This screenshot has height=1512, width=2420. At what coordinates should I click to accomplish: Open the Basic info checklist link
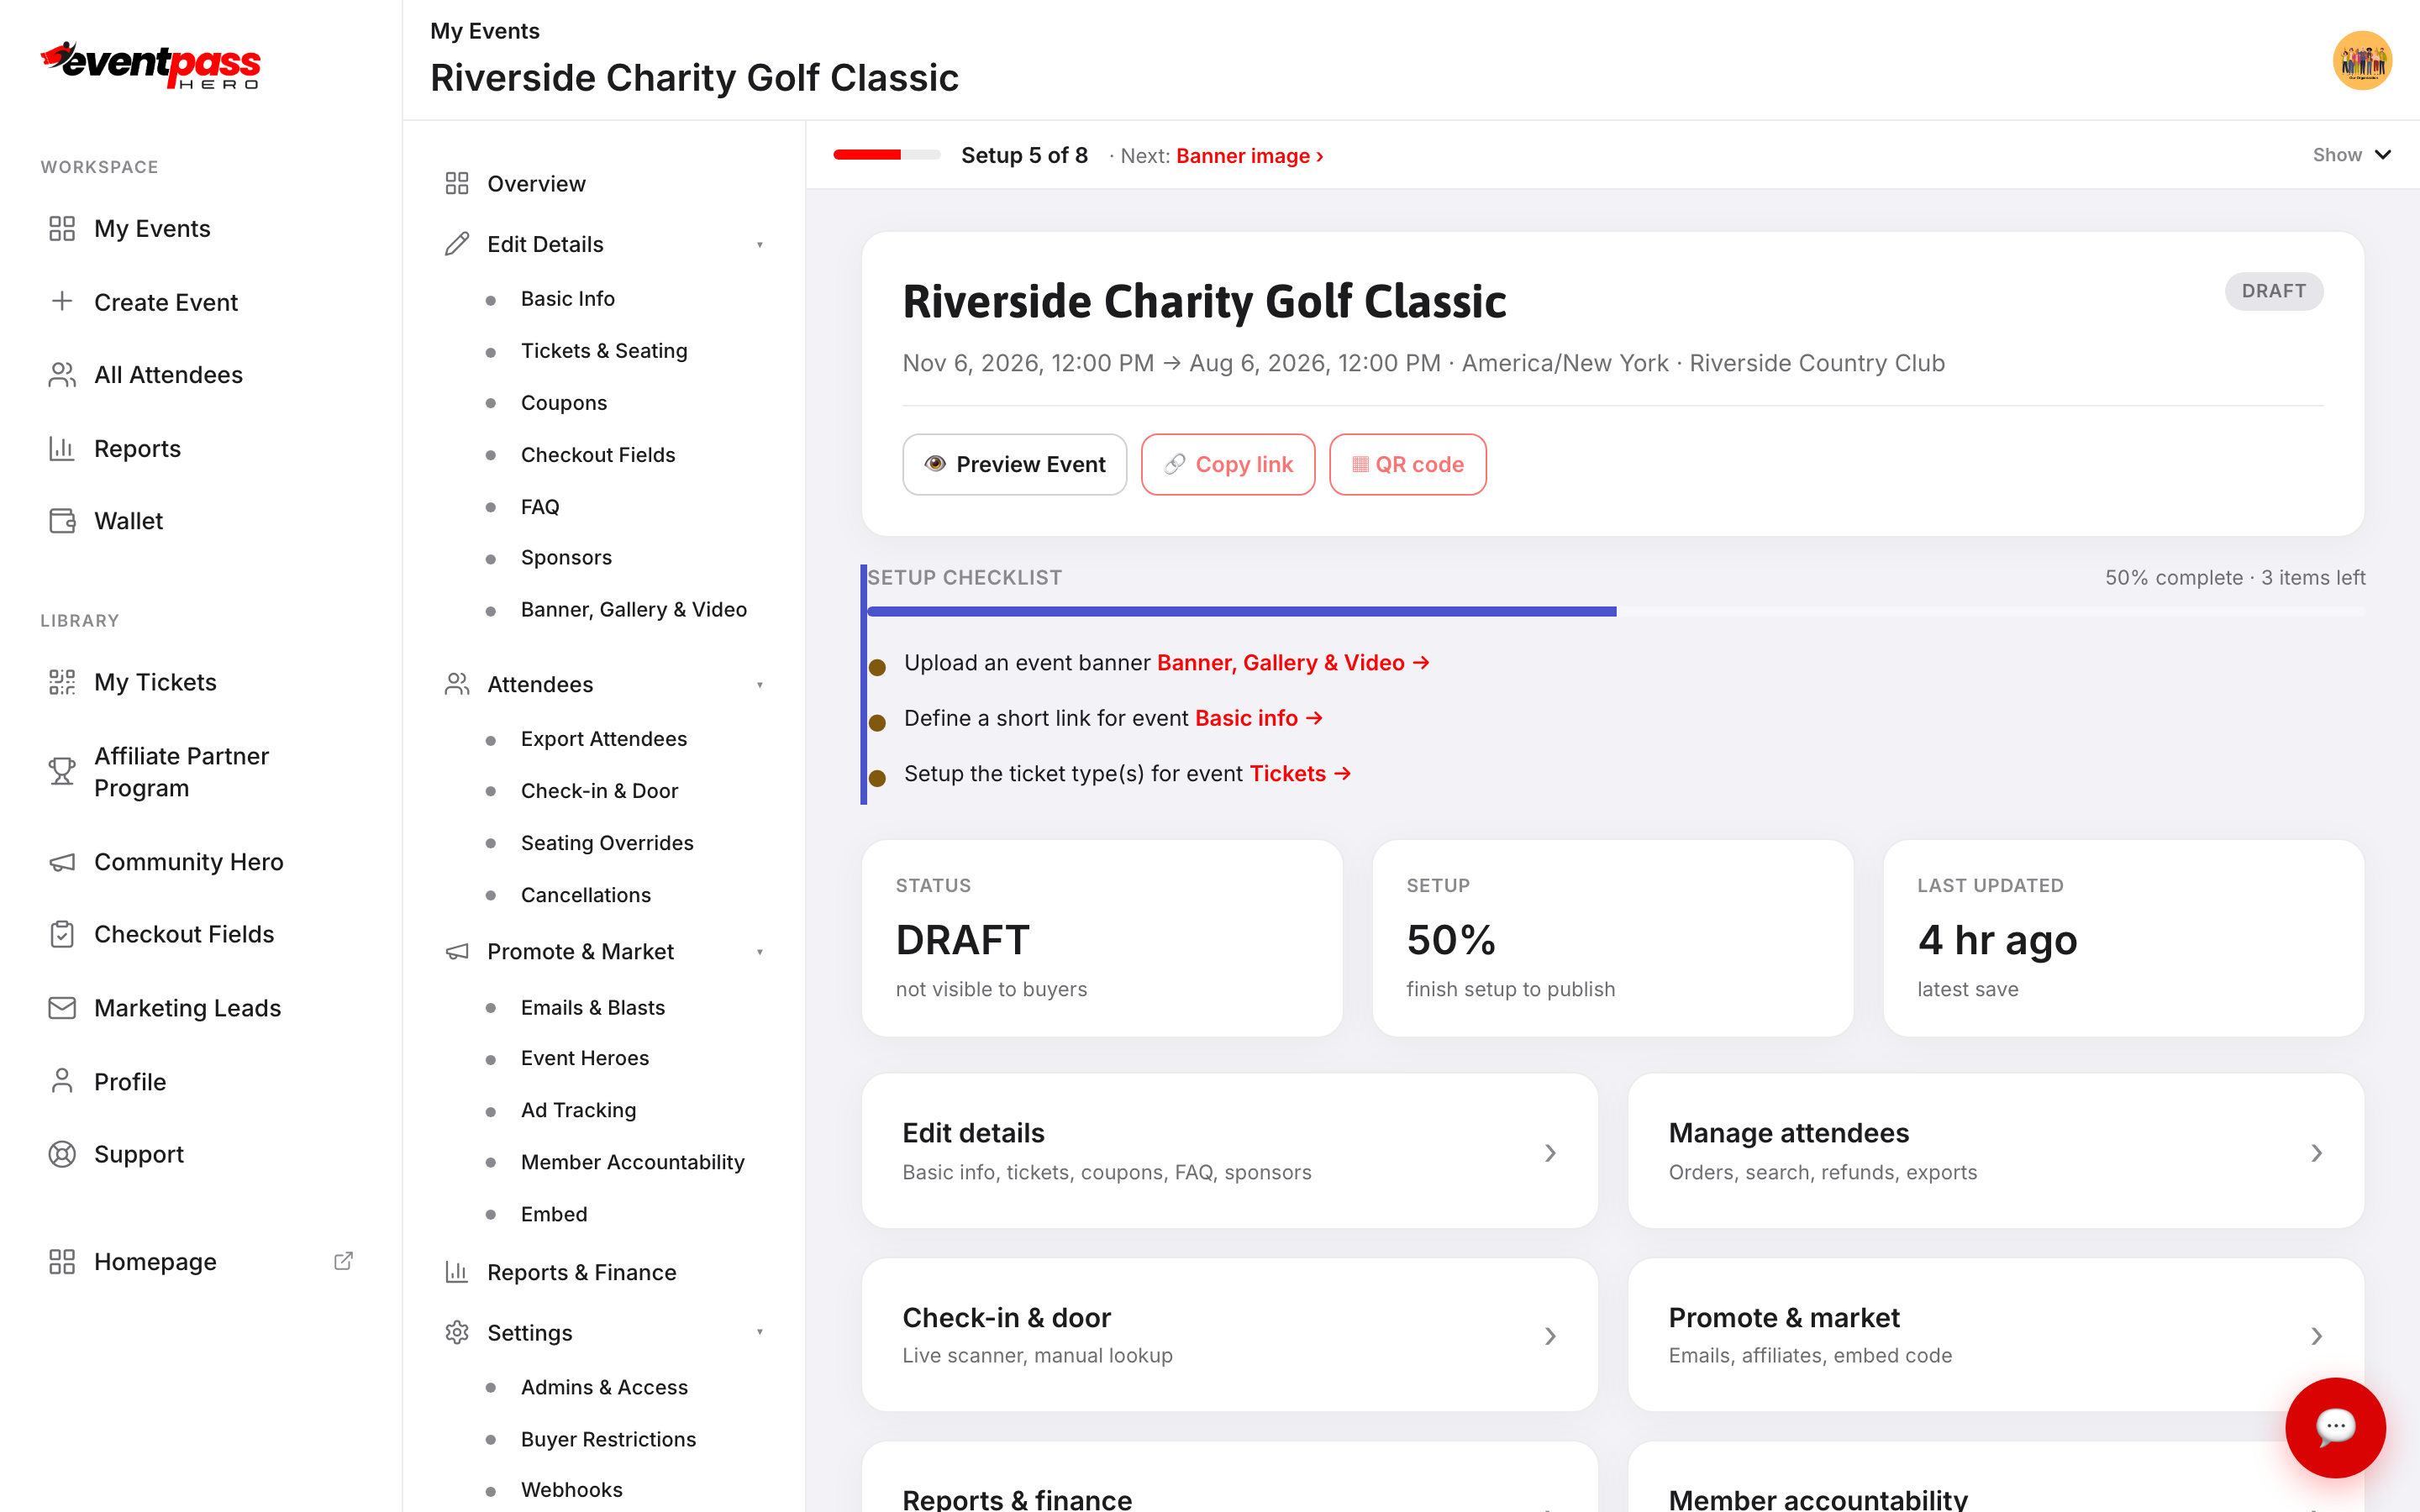(x=1259, y=718)
